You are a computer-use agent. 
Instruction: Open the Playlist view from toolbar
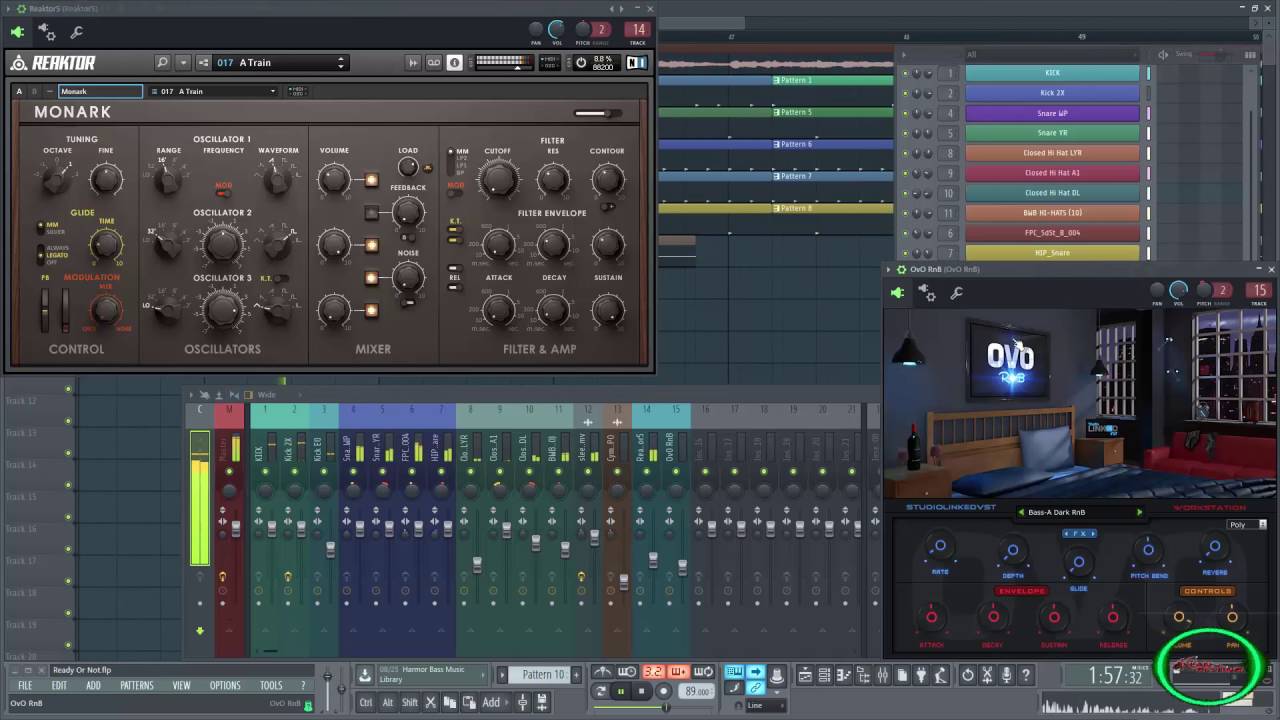tap(804, 676)
